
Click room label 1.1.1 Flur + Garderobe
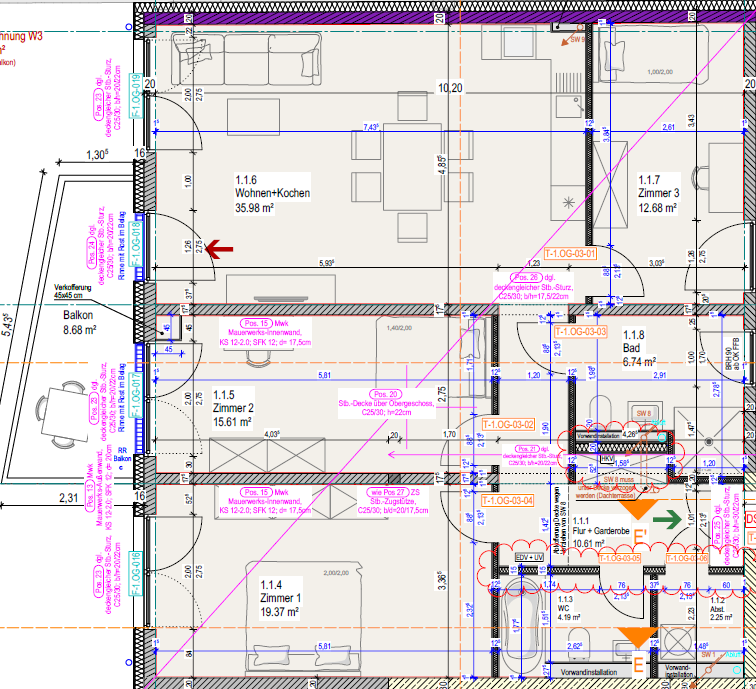601,532
